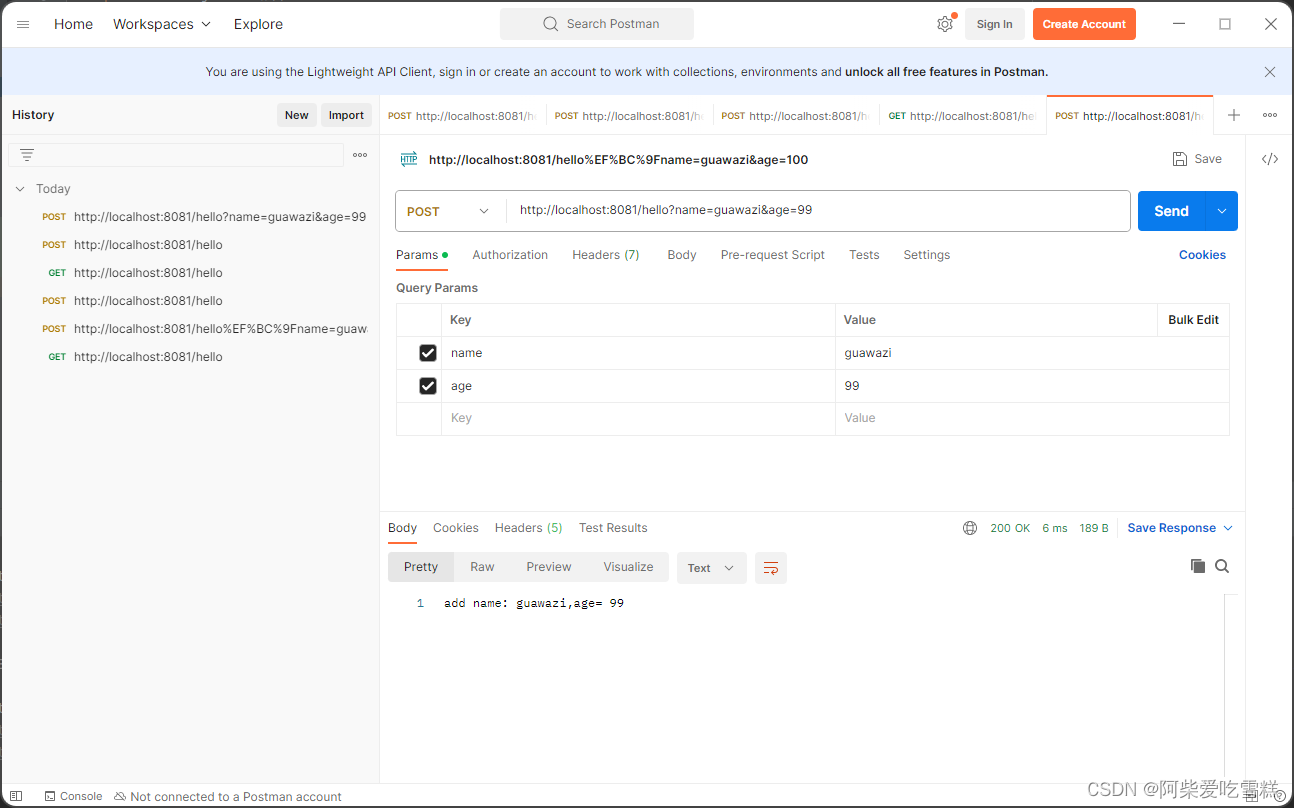Viewport: 1294px width, 808px height.
Task: Open the History filter icon
Action: (26, 155)
